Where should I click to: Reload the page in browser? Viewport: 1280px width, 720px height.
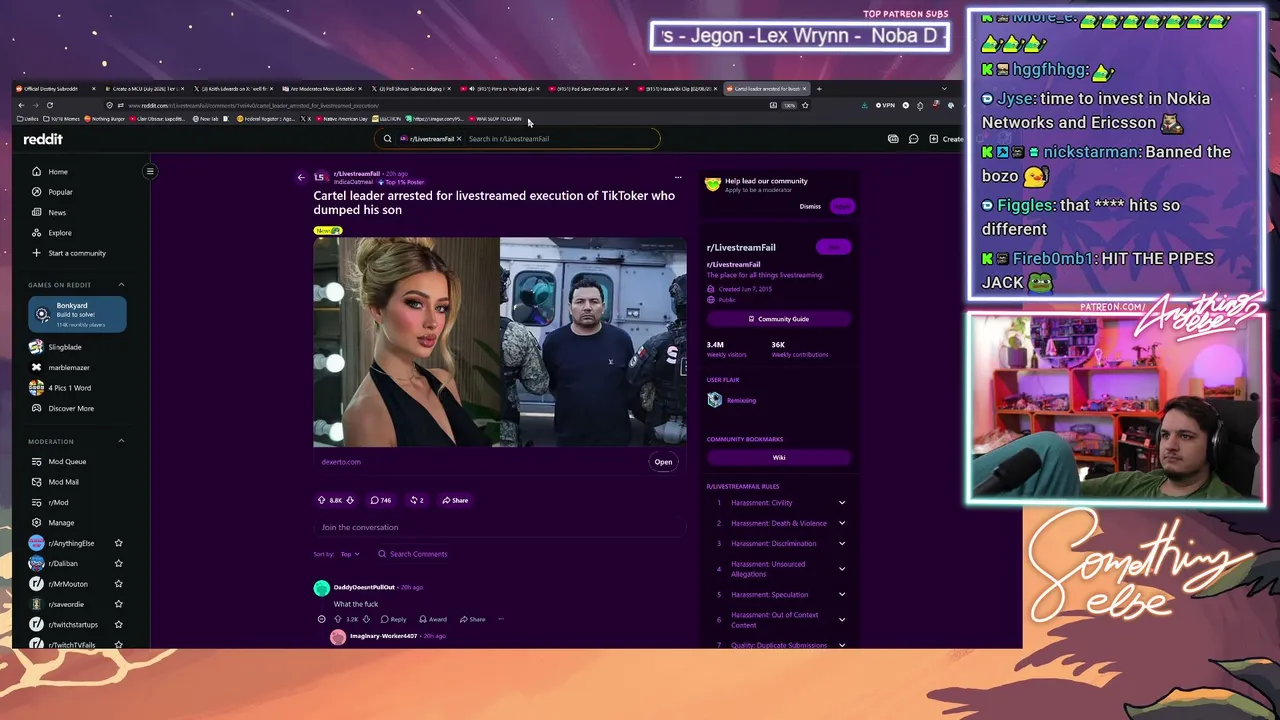click(x=50, y=105)
